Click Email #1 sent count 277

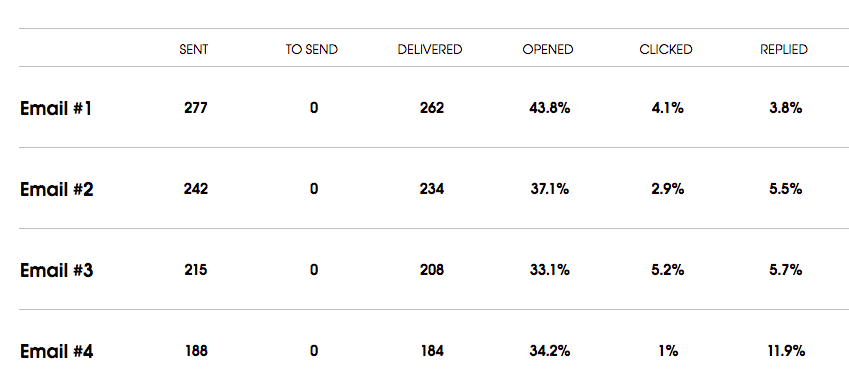pos(195,108)
